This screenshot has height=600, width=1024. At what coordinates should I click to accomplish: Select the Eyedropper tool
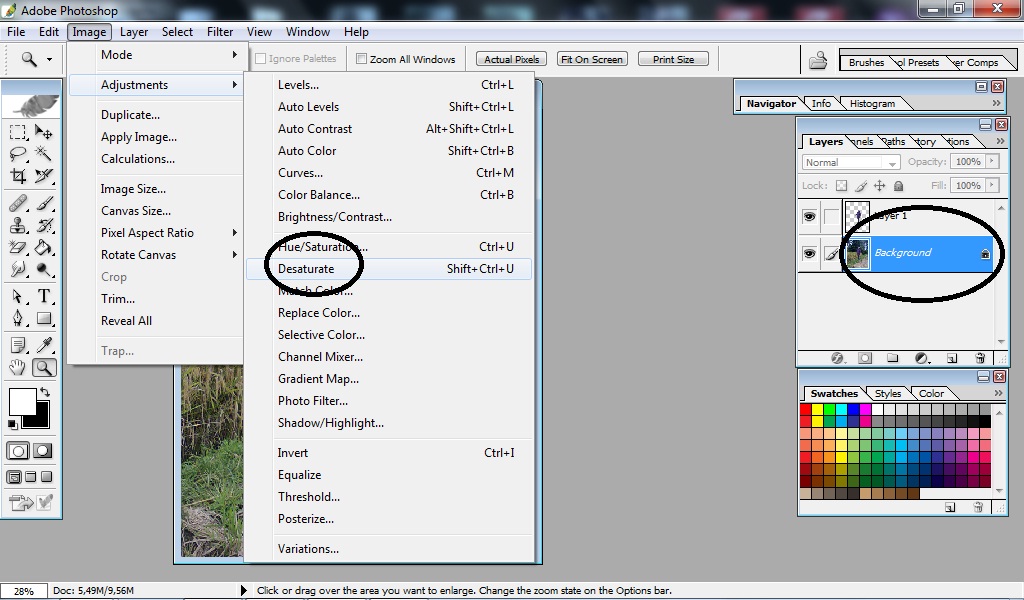(44, 345)
